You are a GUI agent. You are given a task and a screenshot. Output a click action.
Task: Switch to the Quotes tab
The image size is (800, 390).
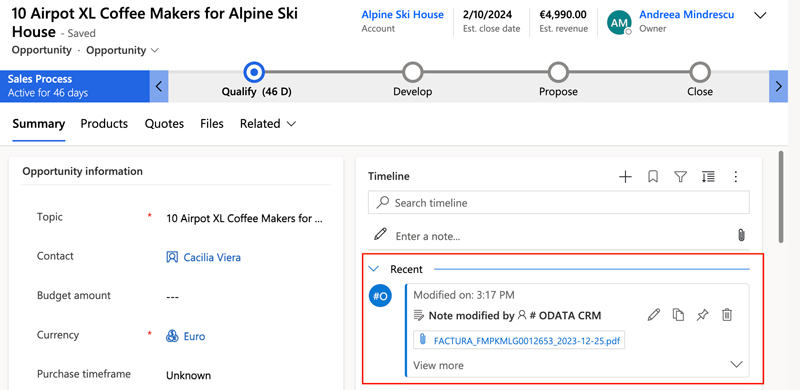click(164, 124)
